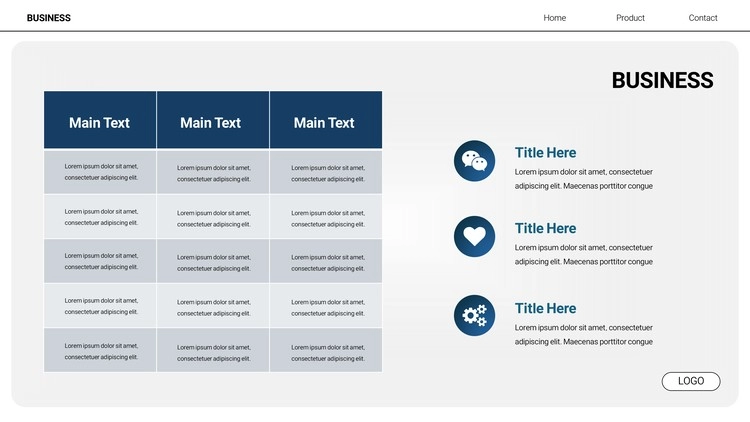
Task: Click the Title Here beside the heart icon
Action: (x=545, y=228)
